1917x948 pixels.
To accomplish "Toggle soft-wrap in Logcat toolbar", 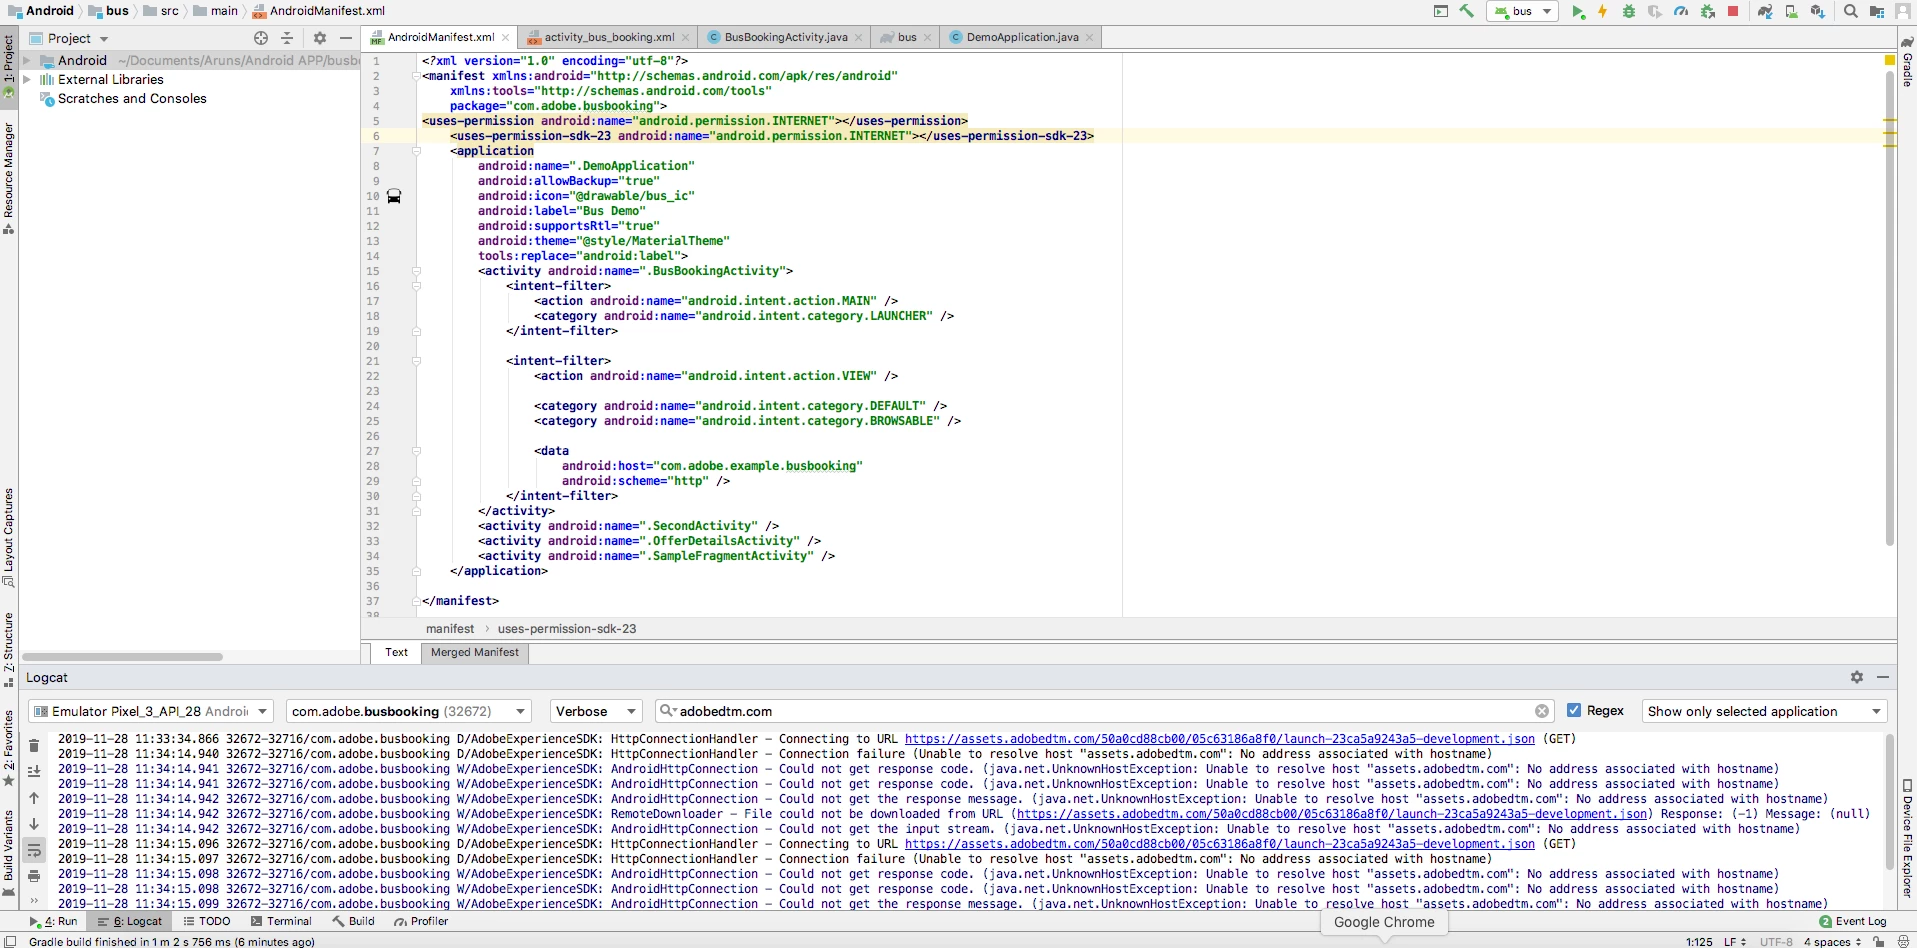I will point(34,850).
